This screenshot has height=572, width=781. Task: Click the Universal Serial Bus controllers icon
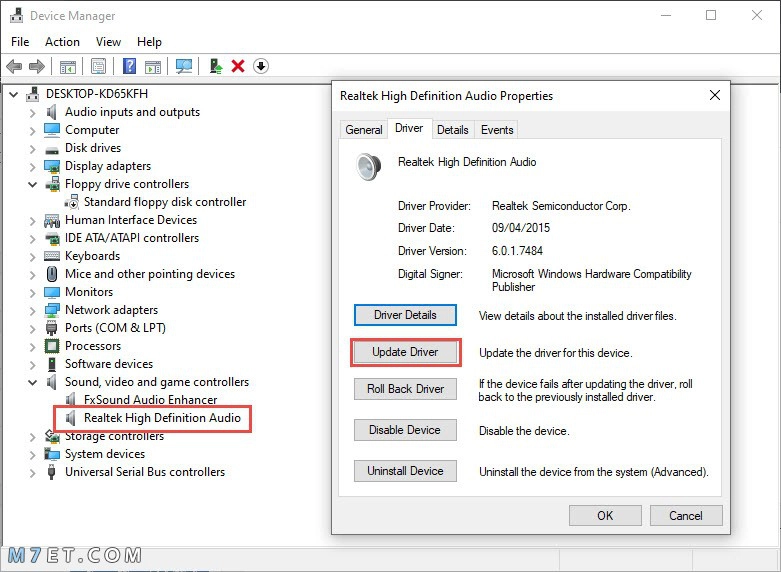pyautogui.click(x=51, y=472)
